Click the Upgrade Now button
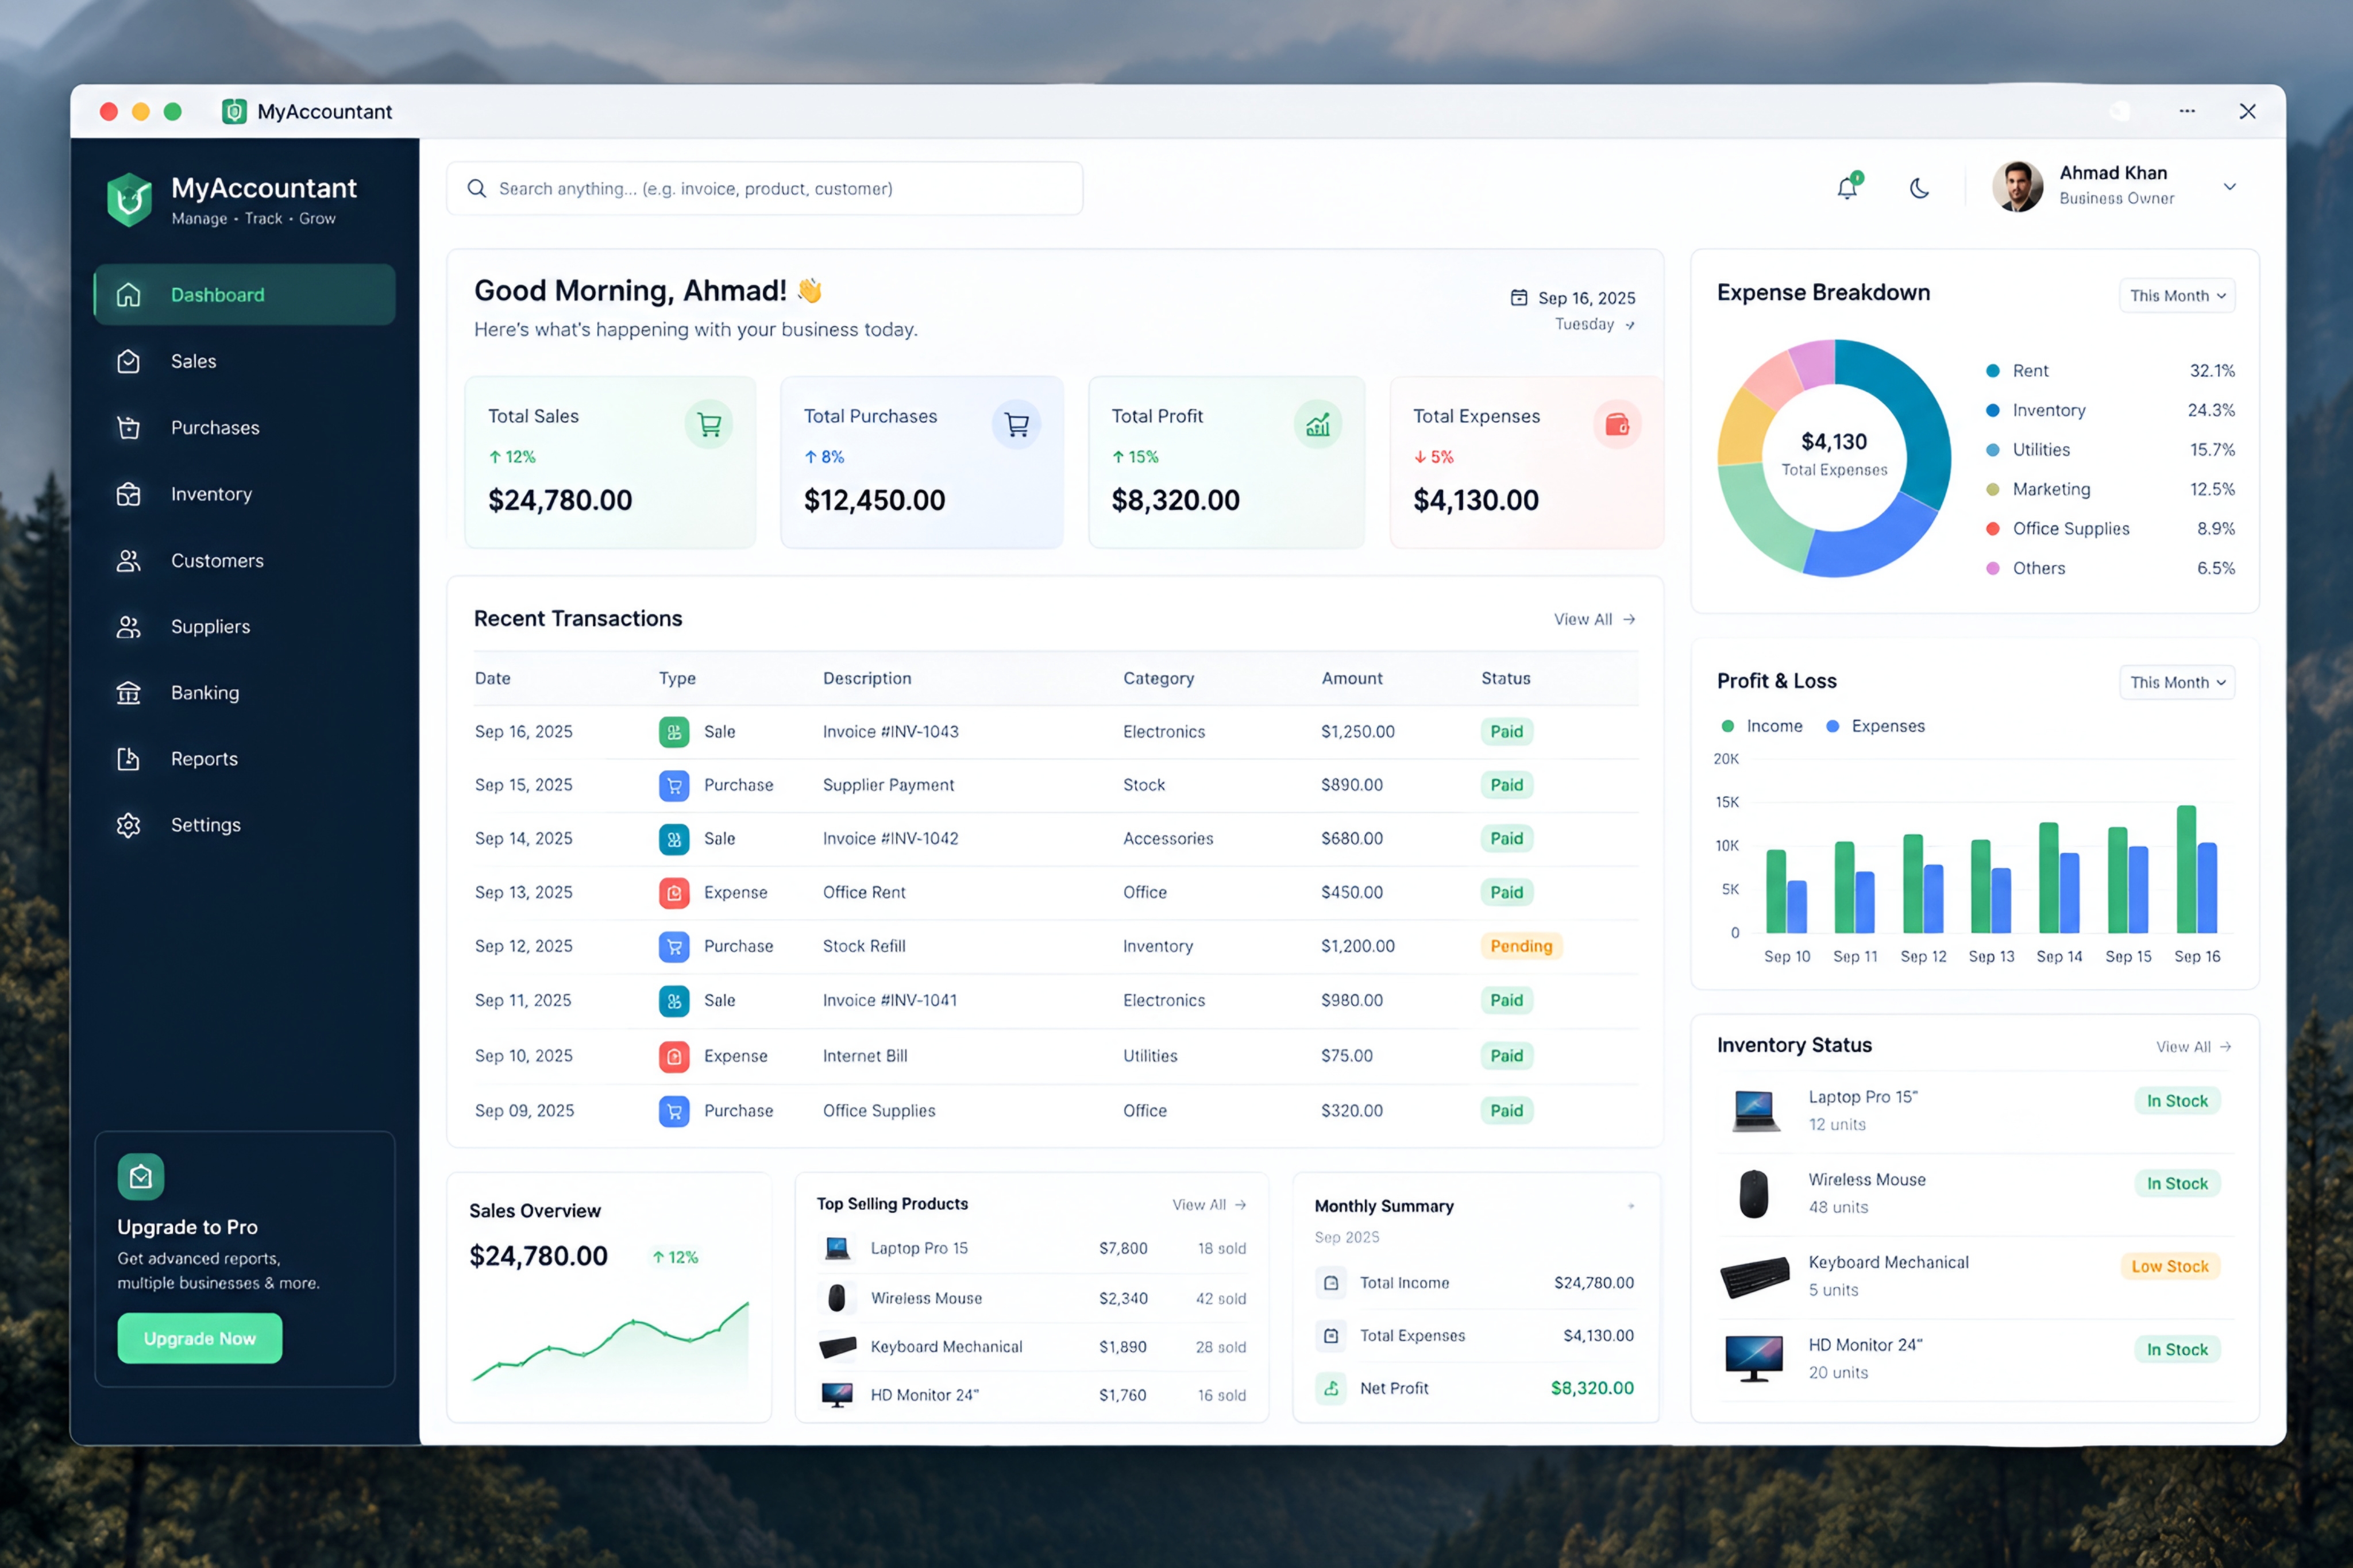The image size is (2353, 1568). (x=200, y=1339)
